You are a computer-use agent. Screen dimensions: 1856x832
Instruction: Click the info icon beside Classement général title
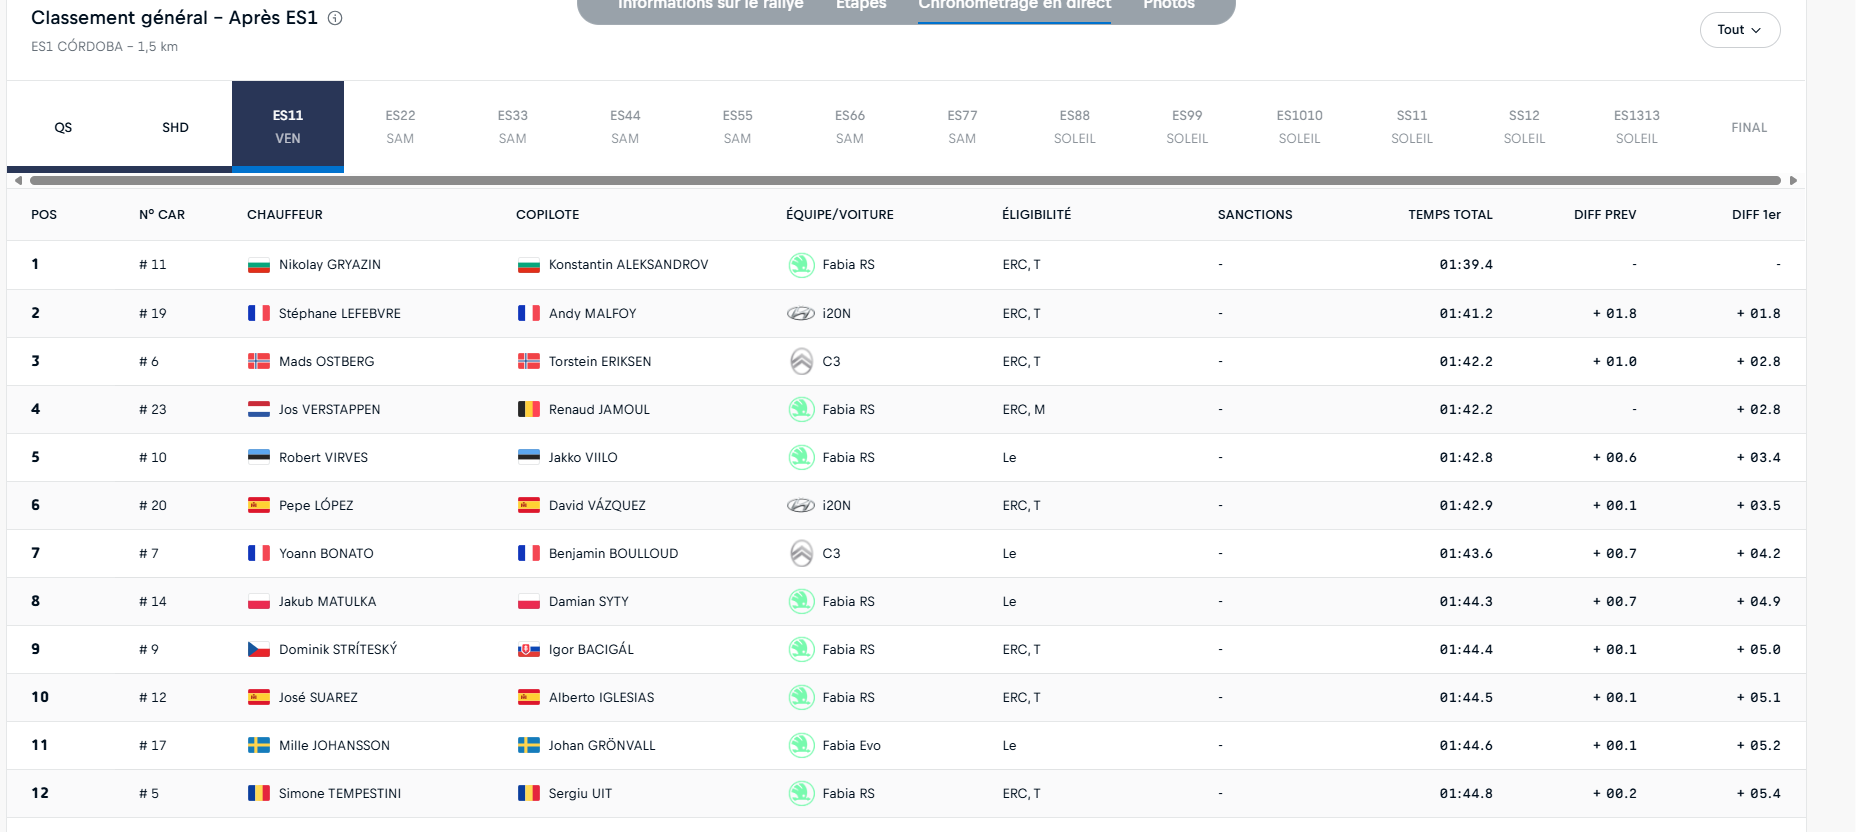pyautogui.click(x=335, y=18)
